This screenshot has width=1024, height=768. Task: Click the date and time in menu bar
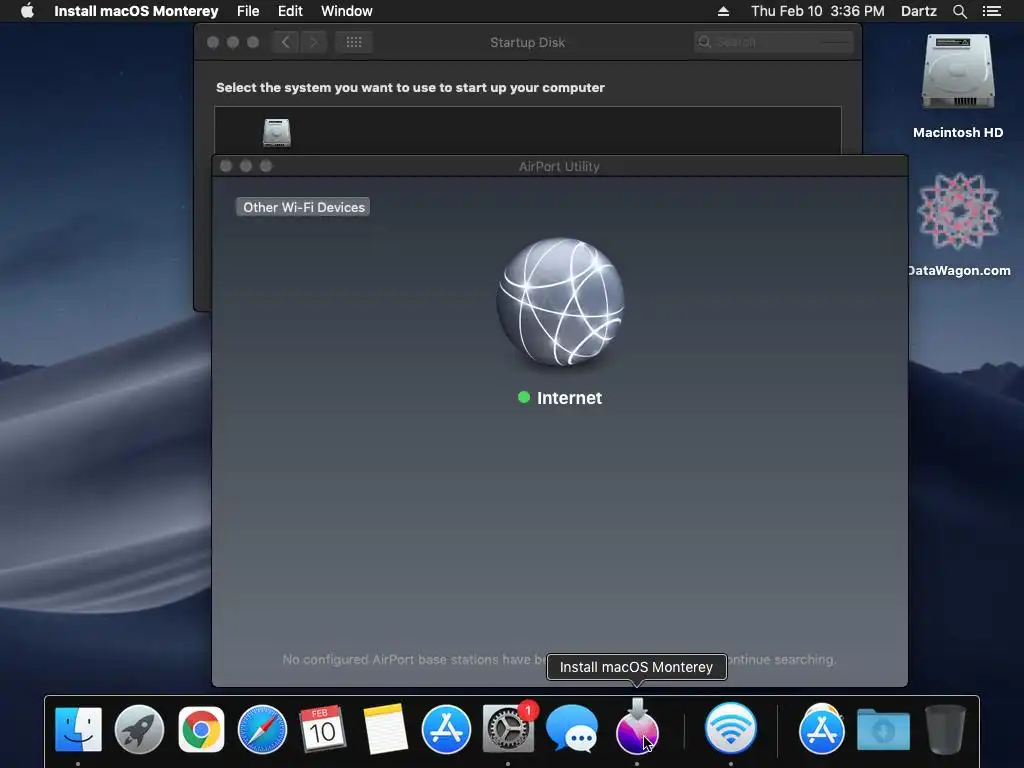818,11
